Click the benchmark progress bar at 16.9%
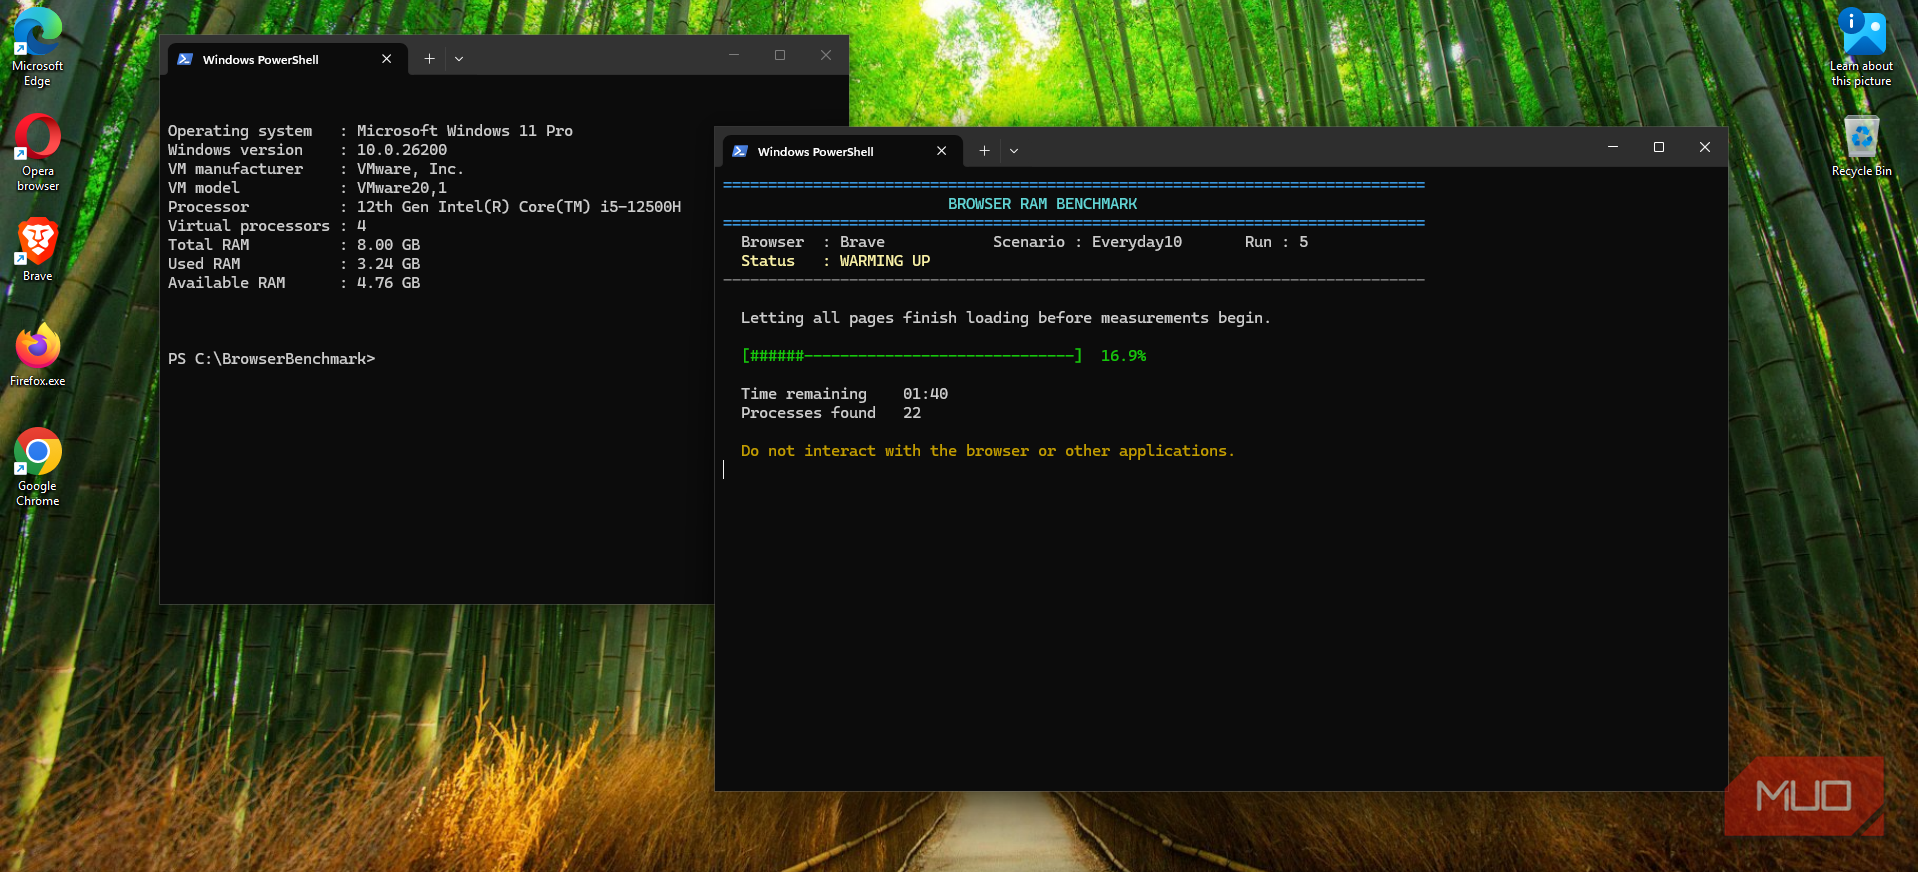Screen dimensions: 1918x872 pos(912,356)
